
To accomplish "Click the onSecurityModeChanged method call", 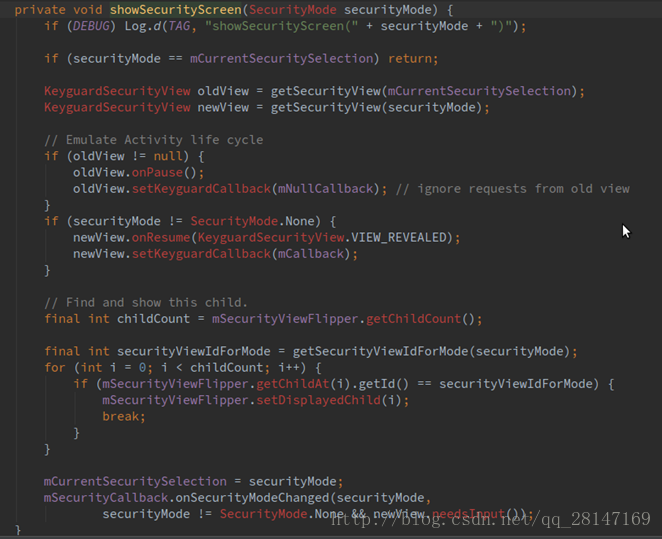I will click(x=252, y=498).
